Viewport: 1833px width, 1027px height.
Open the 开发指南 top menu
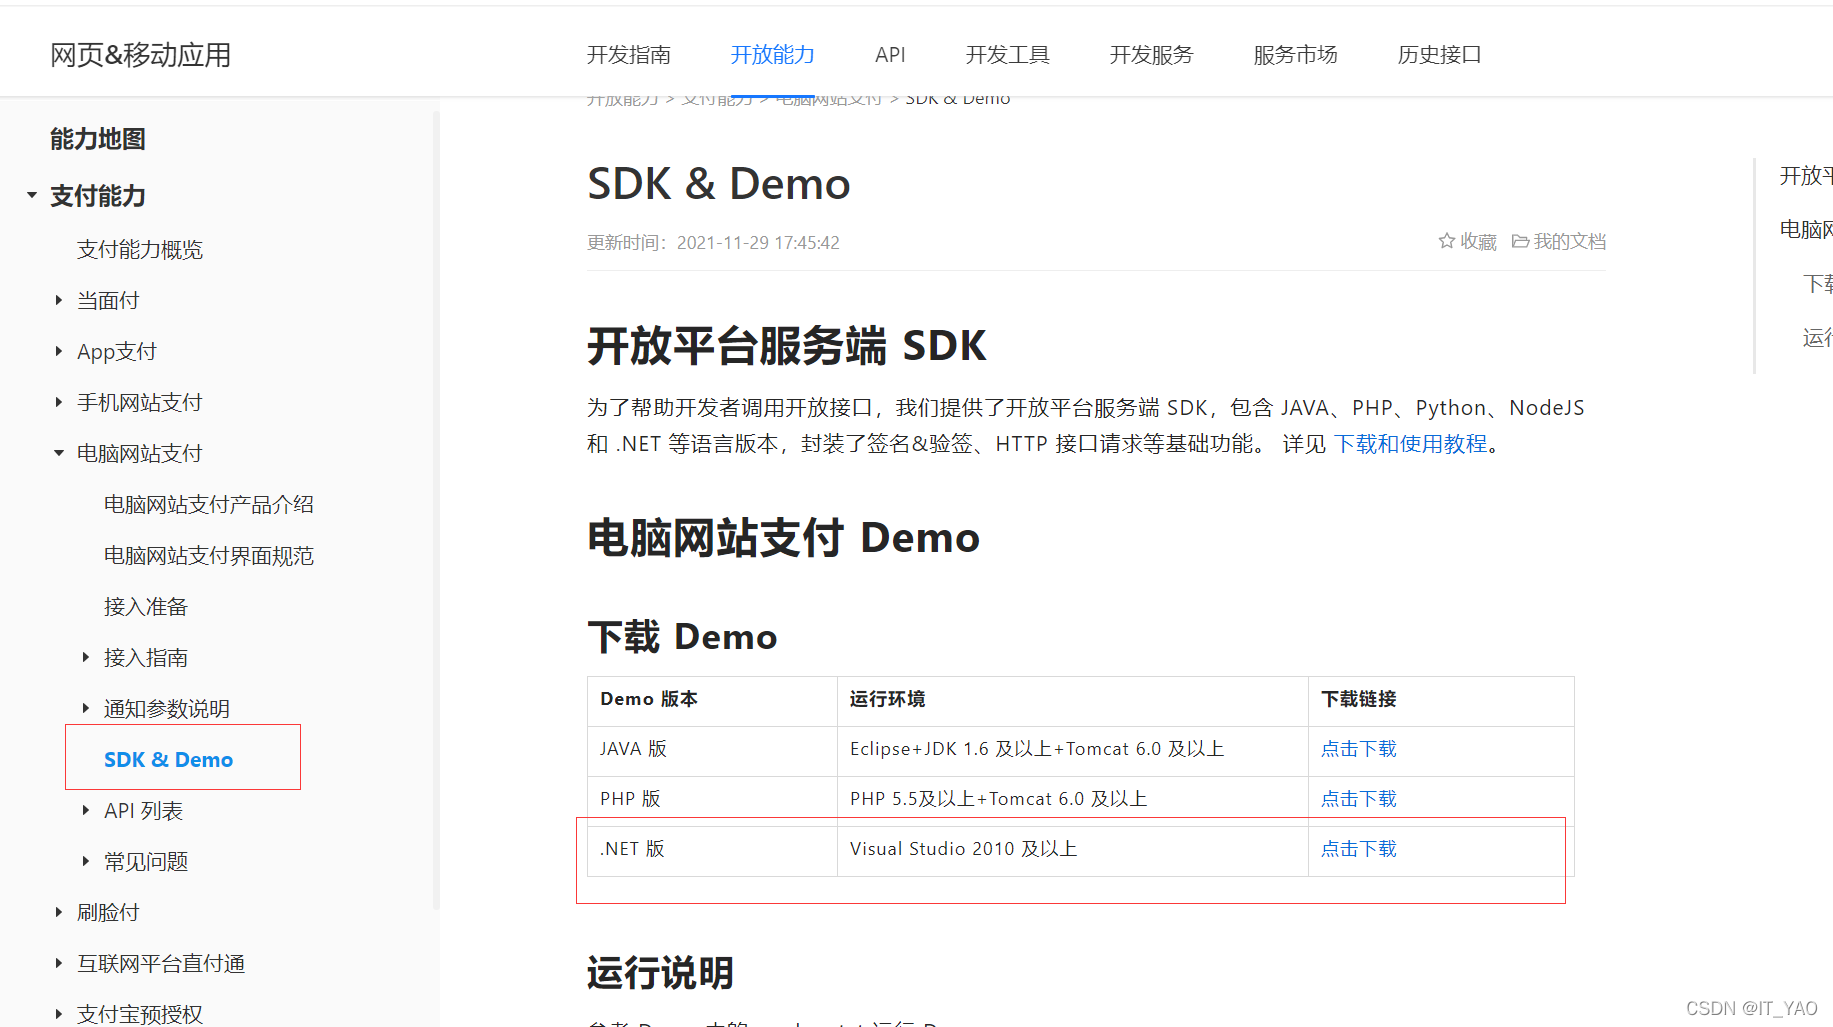click(628, 55)
